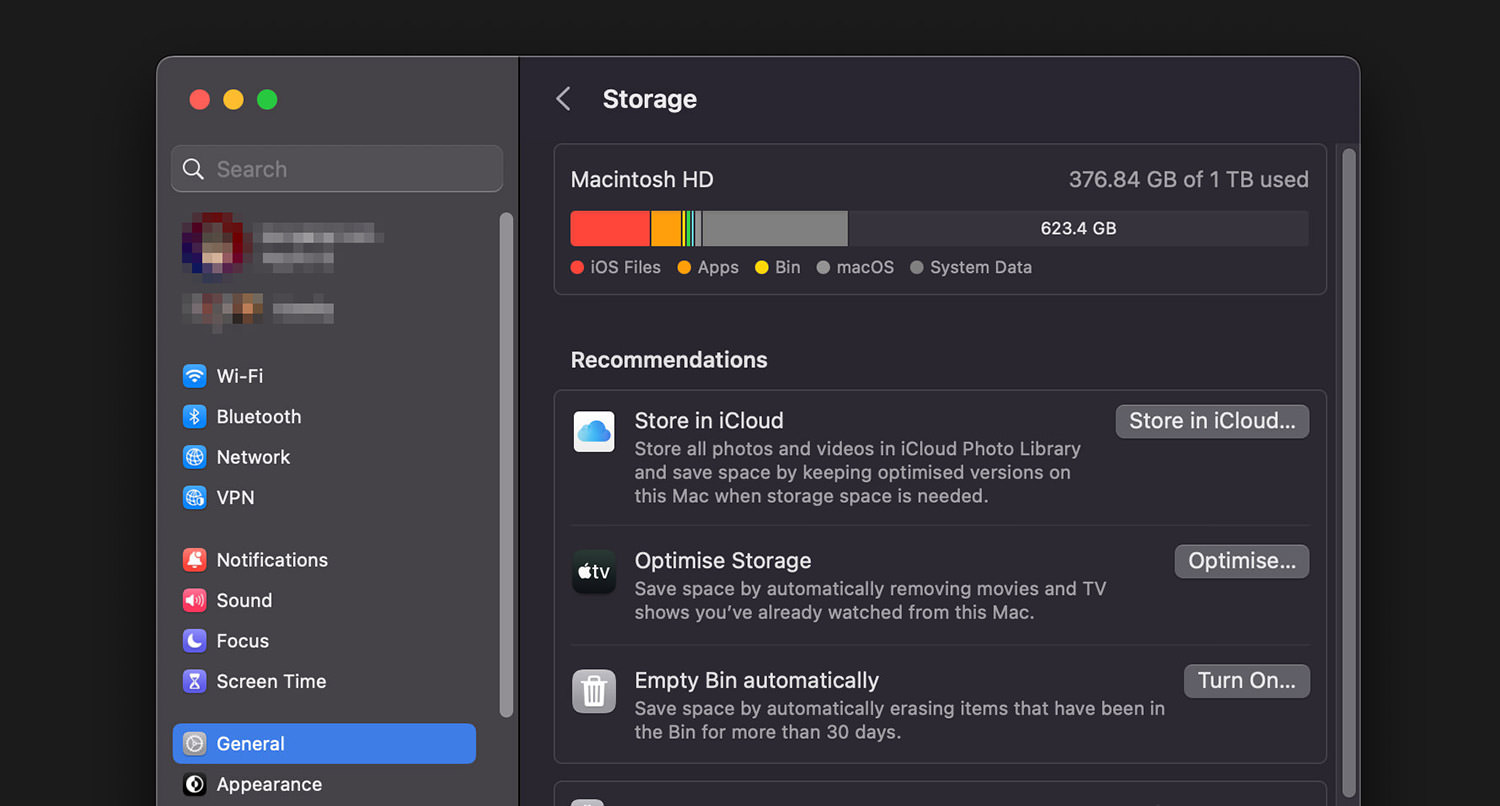Click the Network globe icon
Image resolution: width=1500 pixels, height=806 pixels.
(x=194, y=457)
